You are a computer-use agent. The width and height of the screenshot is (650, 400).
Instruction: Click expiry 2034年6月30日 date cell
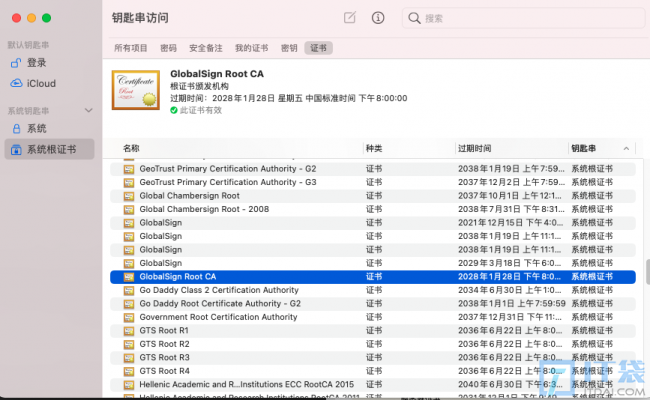coord(509,290)
